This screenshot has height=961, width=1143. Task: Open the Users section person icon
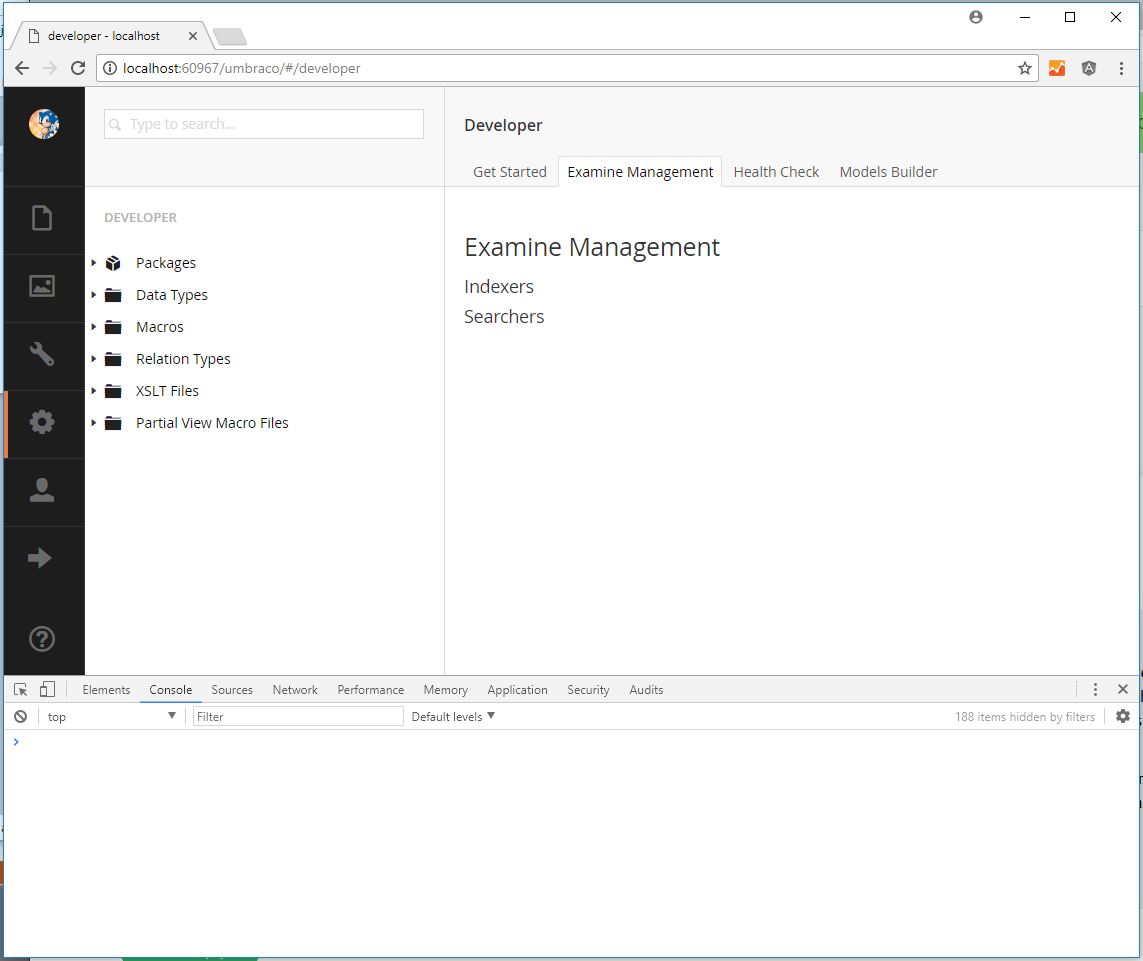pyautogui.click(x=42, y=490)
